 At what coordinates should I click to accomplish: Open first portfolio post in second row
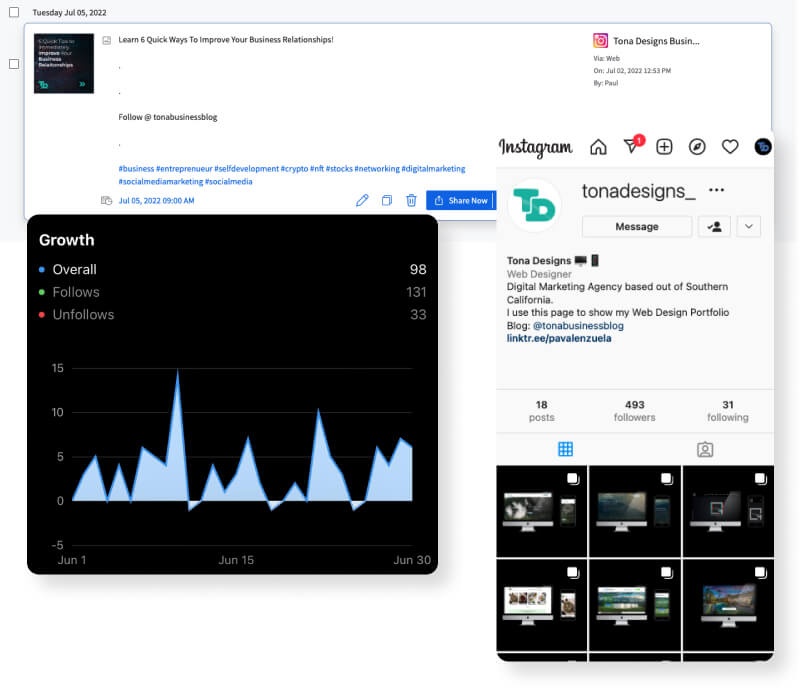click(x=541, y=605)
